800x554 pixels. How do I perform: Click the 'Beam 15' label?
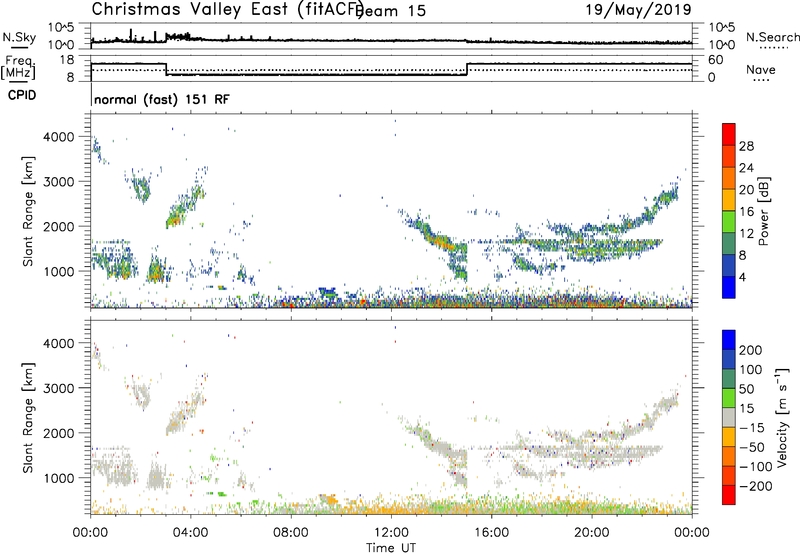[393, 11]
